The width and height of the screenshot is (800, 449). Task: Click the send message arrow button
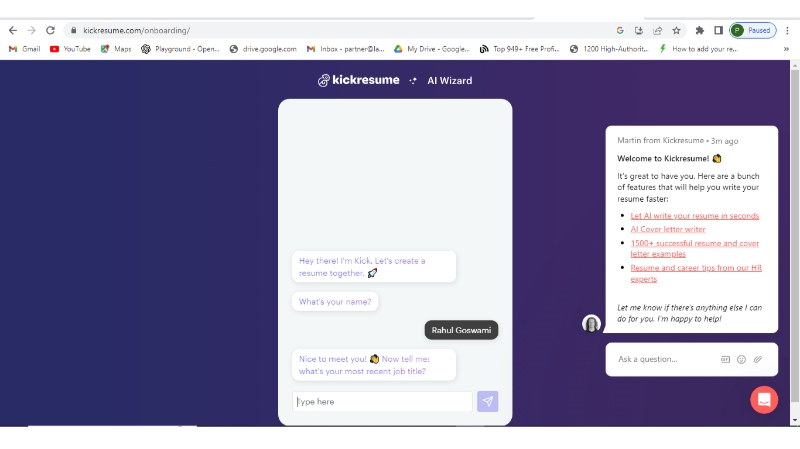coord(487,401)
